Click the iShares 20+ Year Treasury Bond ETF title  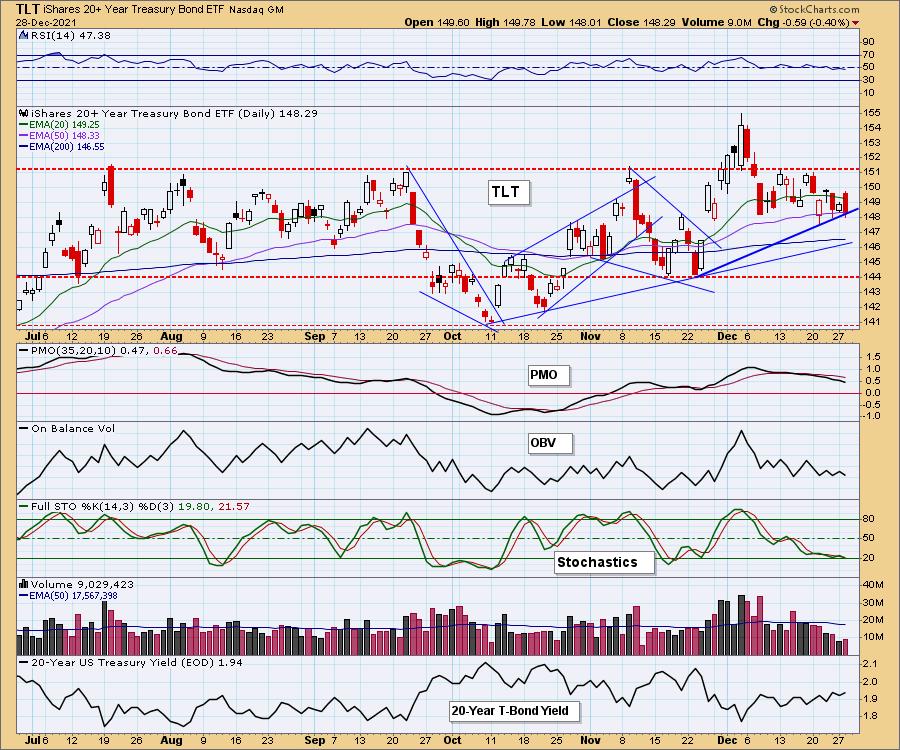pos(134,9)
